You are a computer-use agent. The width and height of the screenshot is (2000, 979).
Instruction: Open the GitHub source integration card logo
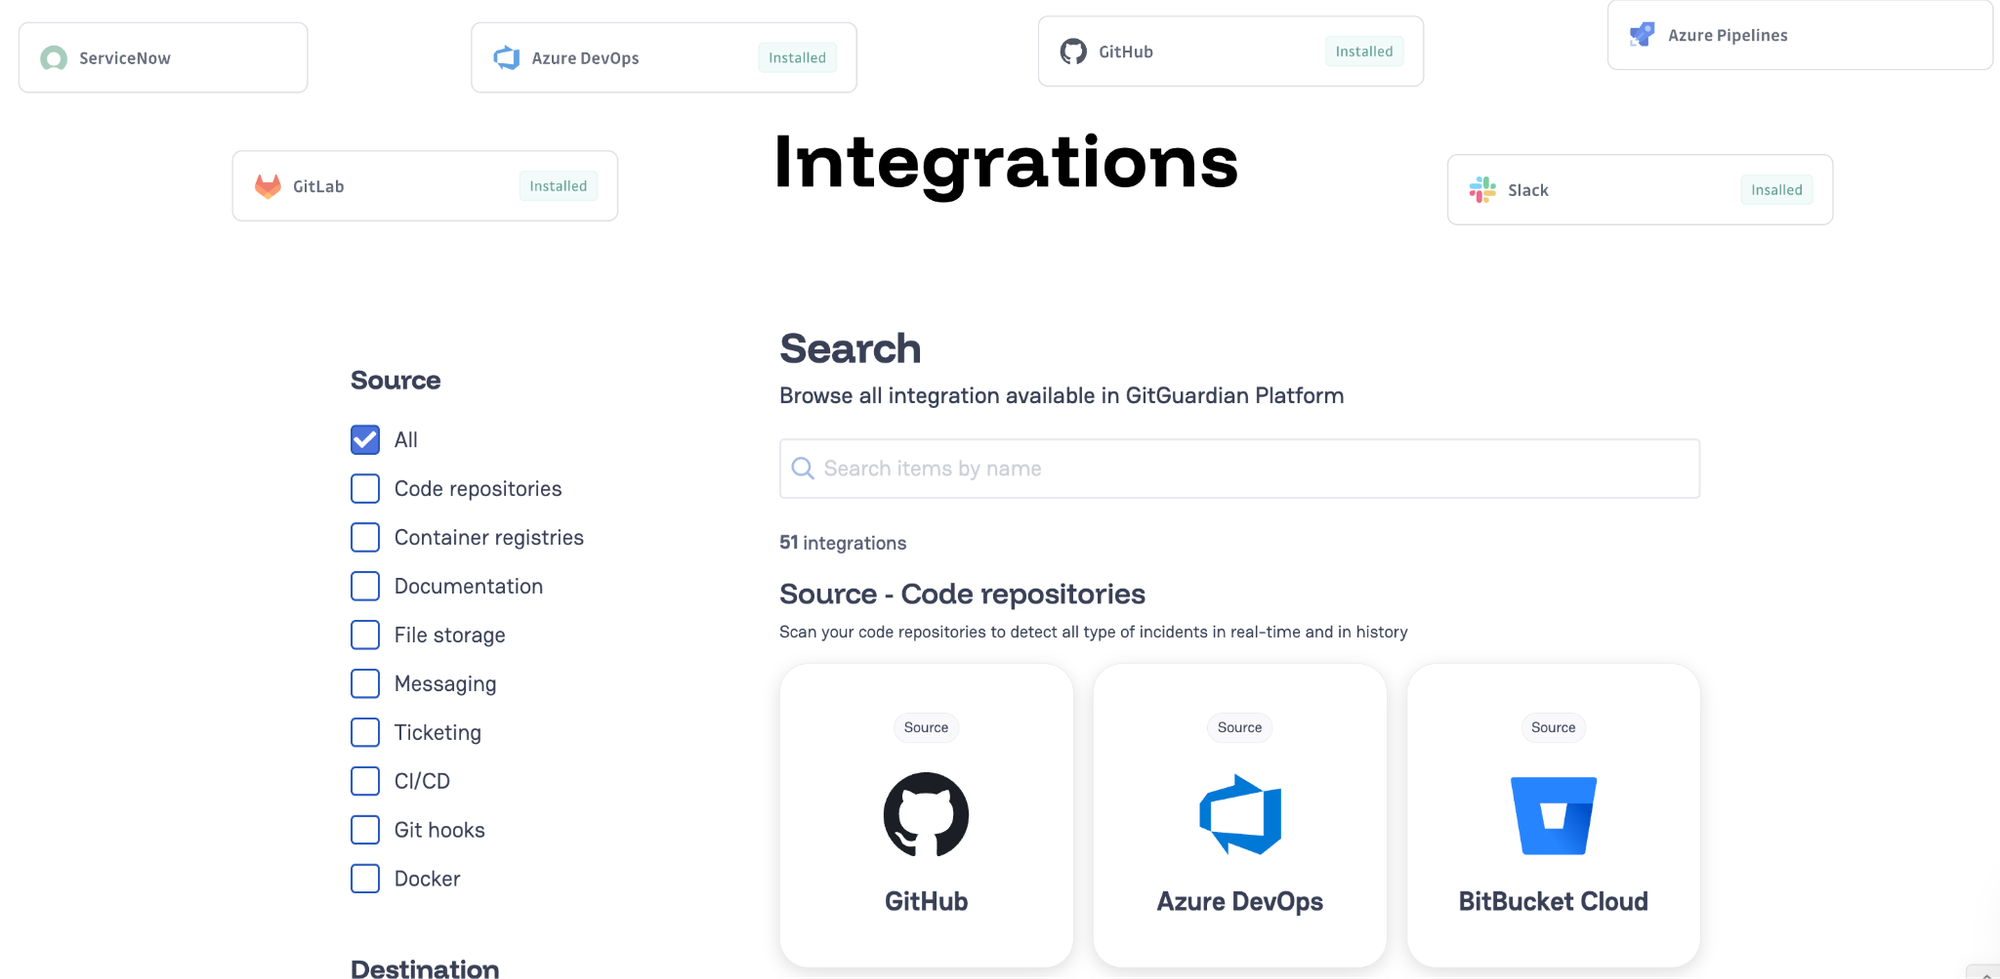pyautogui.click(x=926, y=814)
